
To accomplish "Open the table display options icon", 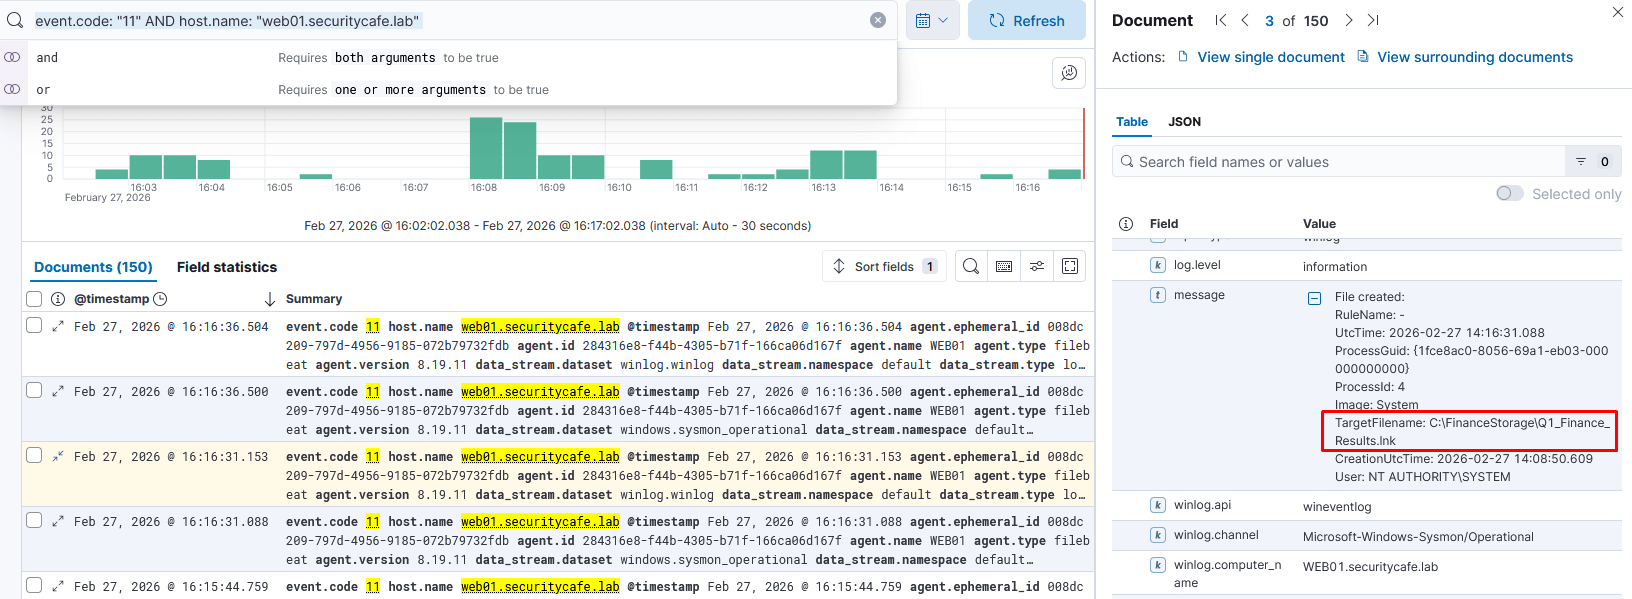I will (1037, 266).
